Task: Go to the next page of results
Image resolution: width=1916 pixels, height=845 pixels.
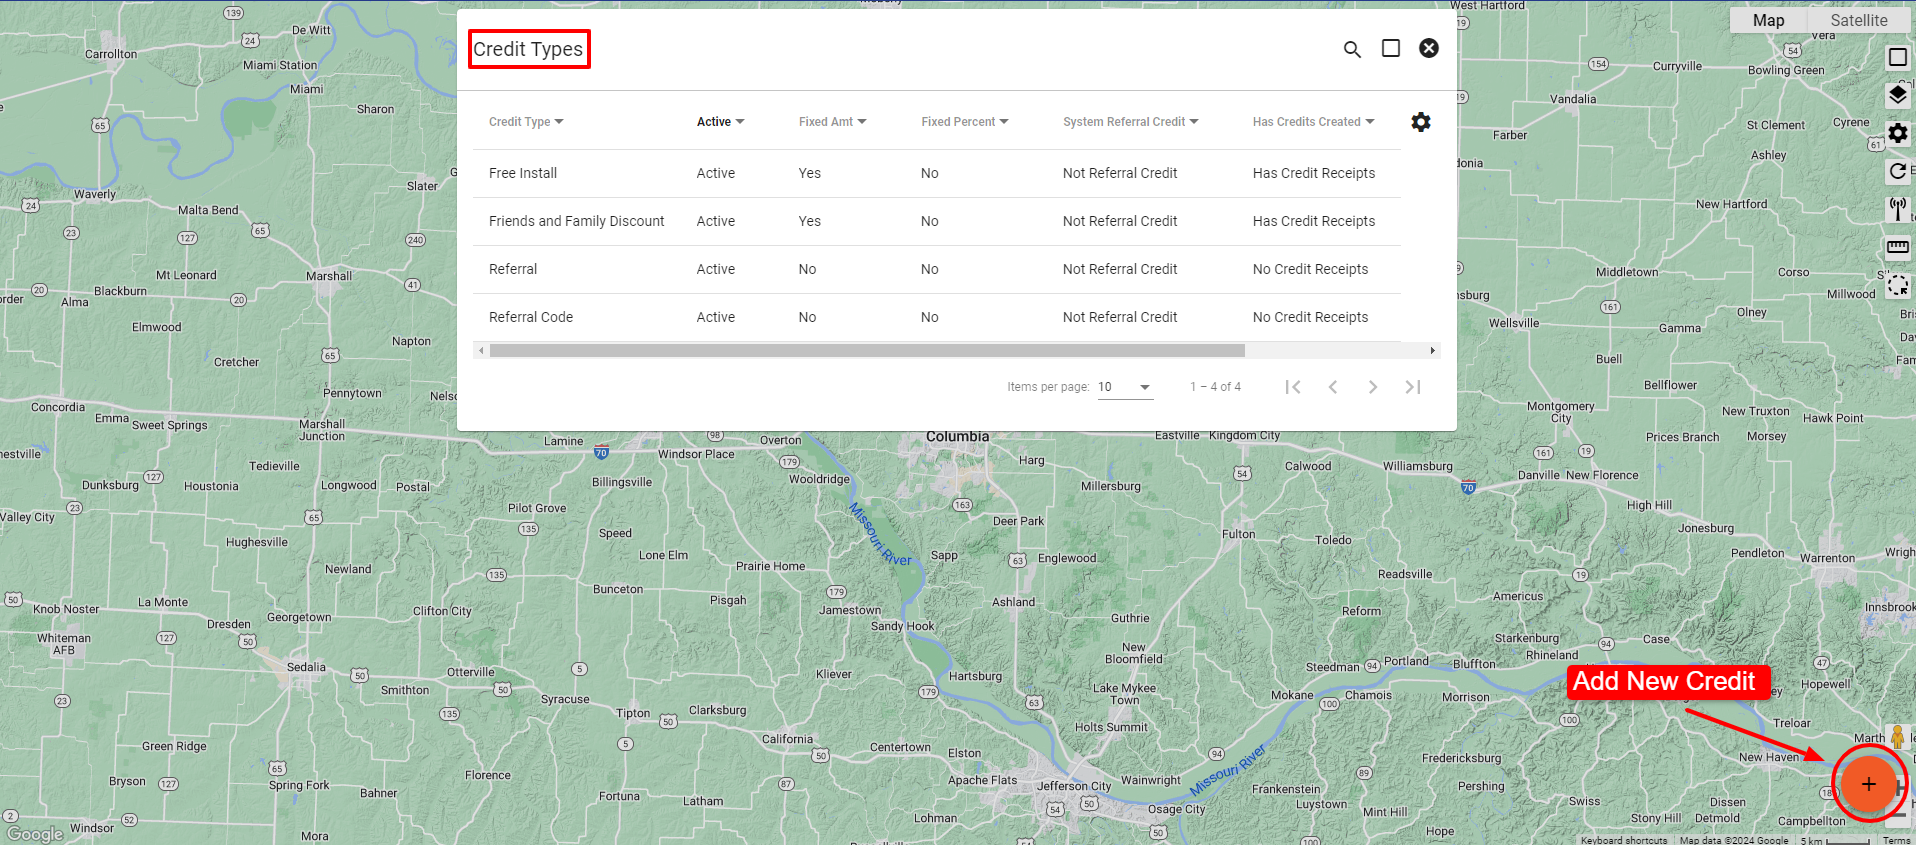Action: click(x=1373, y=387)
